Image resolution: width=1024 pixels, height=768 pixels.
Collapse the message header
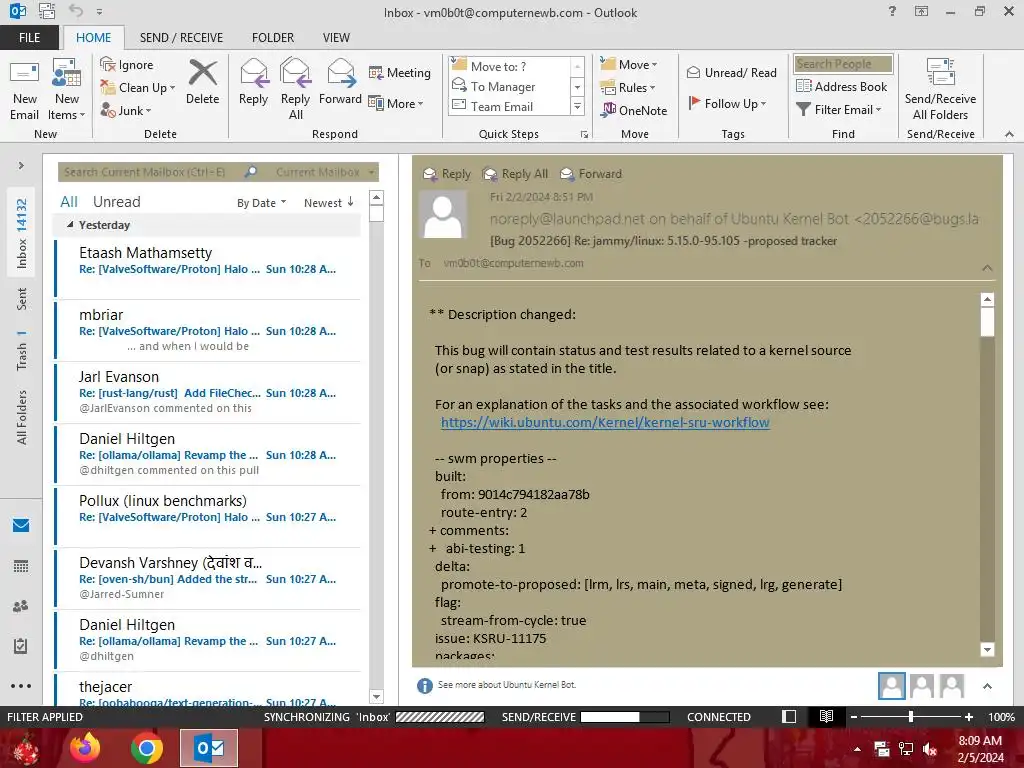(987, 268)
